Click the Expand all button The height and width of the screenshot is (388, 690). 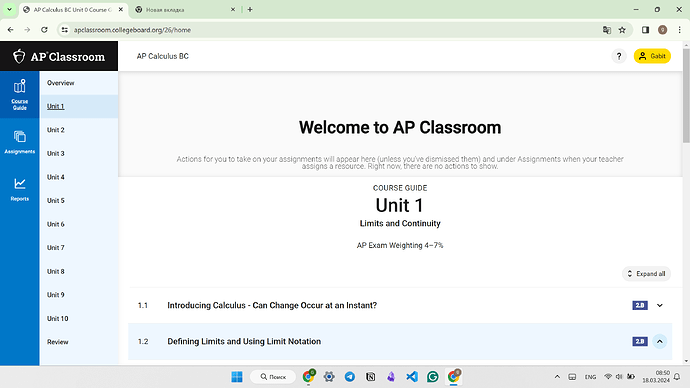click(646, 274)
